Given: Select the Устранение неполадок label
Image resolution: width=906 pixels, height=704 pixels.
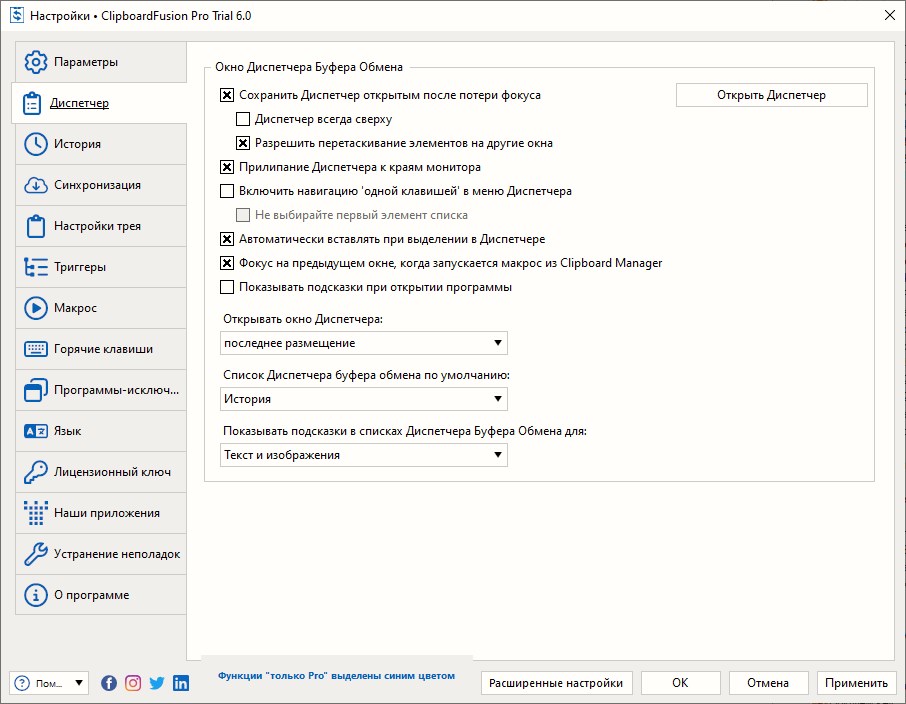Looking at the screenshot, I should point(117,554).
